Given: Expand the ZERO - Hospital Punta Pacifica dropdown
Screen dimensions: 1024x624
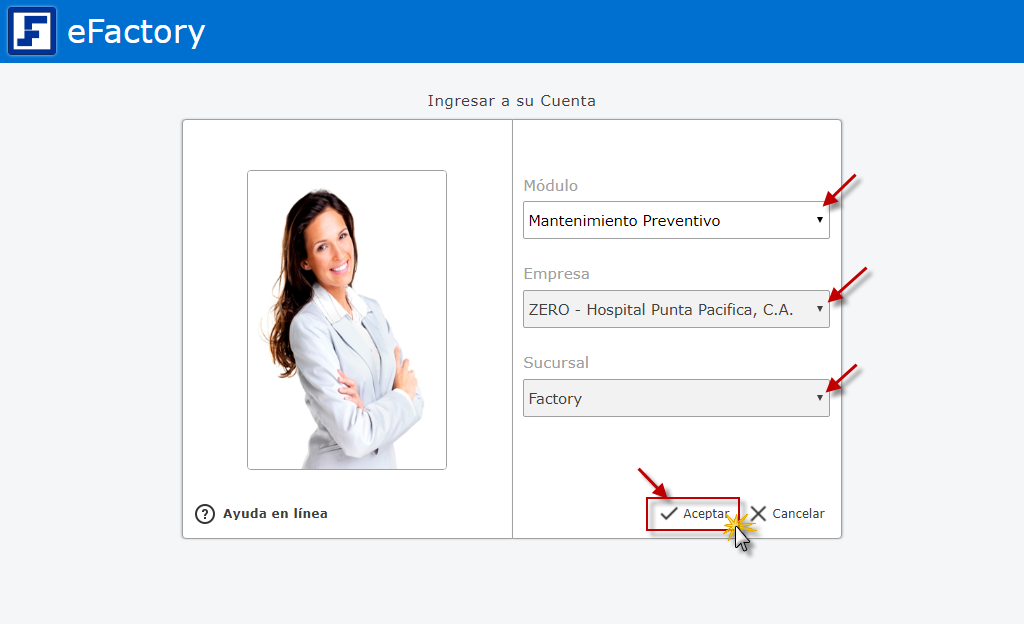Looking at the screenshot, I should pyautogui.click(x=660, y=310).
